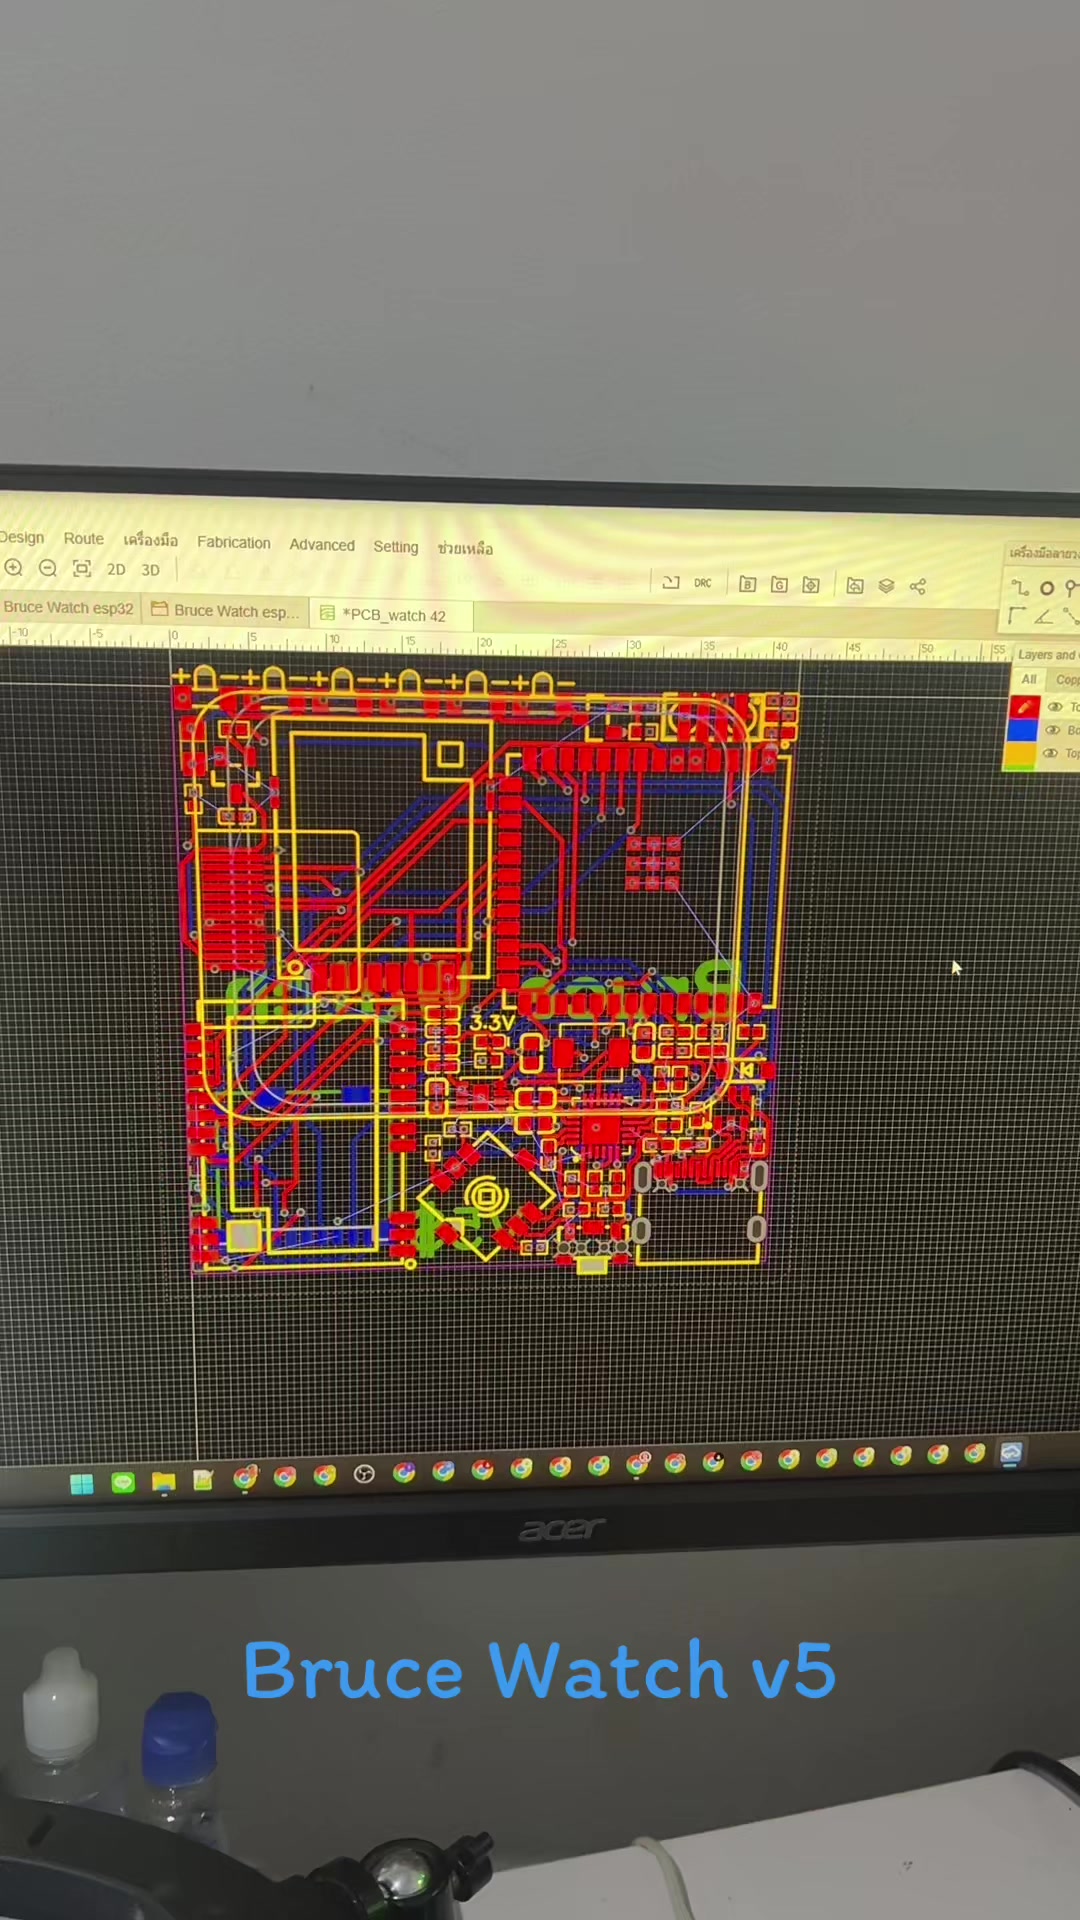Select the diagonal line tool in wiring panel
The image size is (1080, 1920).
coord(1071,616)
